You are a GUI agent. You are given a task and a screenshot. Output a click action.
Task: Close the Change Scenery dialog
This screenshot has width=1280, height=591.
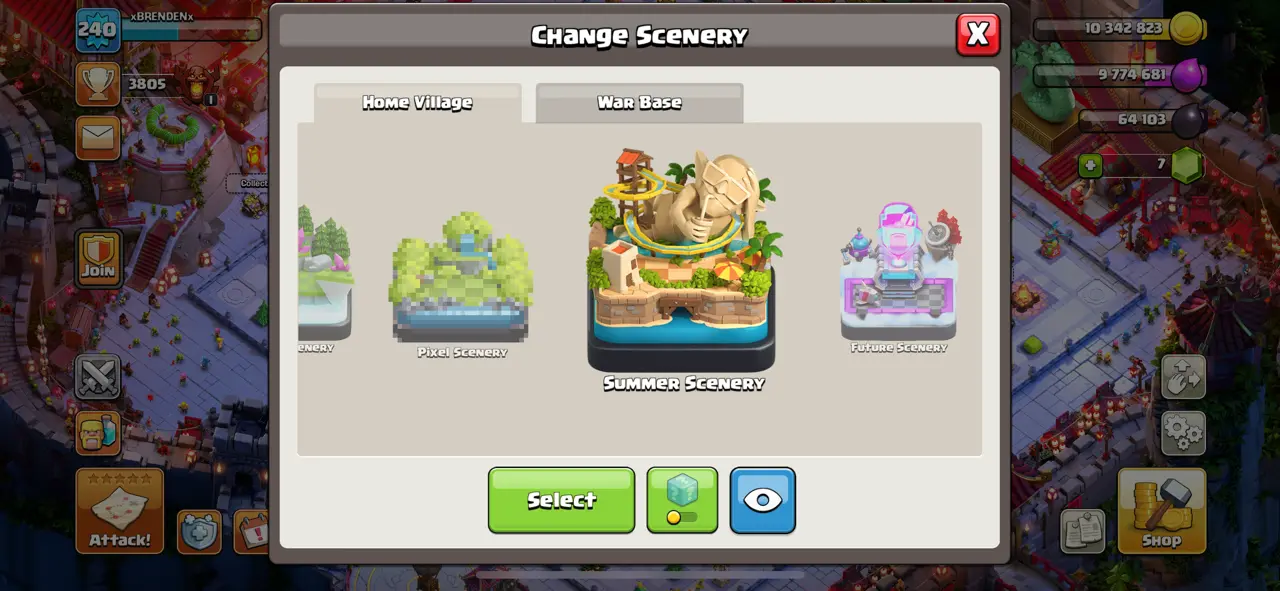[x=978, y=34]
